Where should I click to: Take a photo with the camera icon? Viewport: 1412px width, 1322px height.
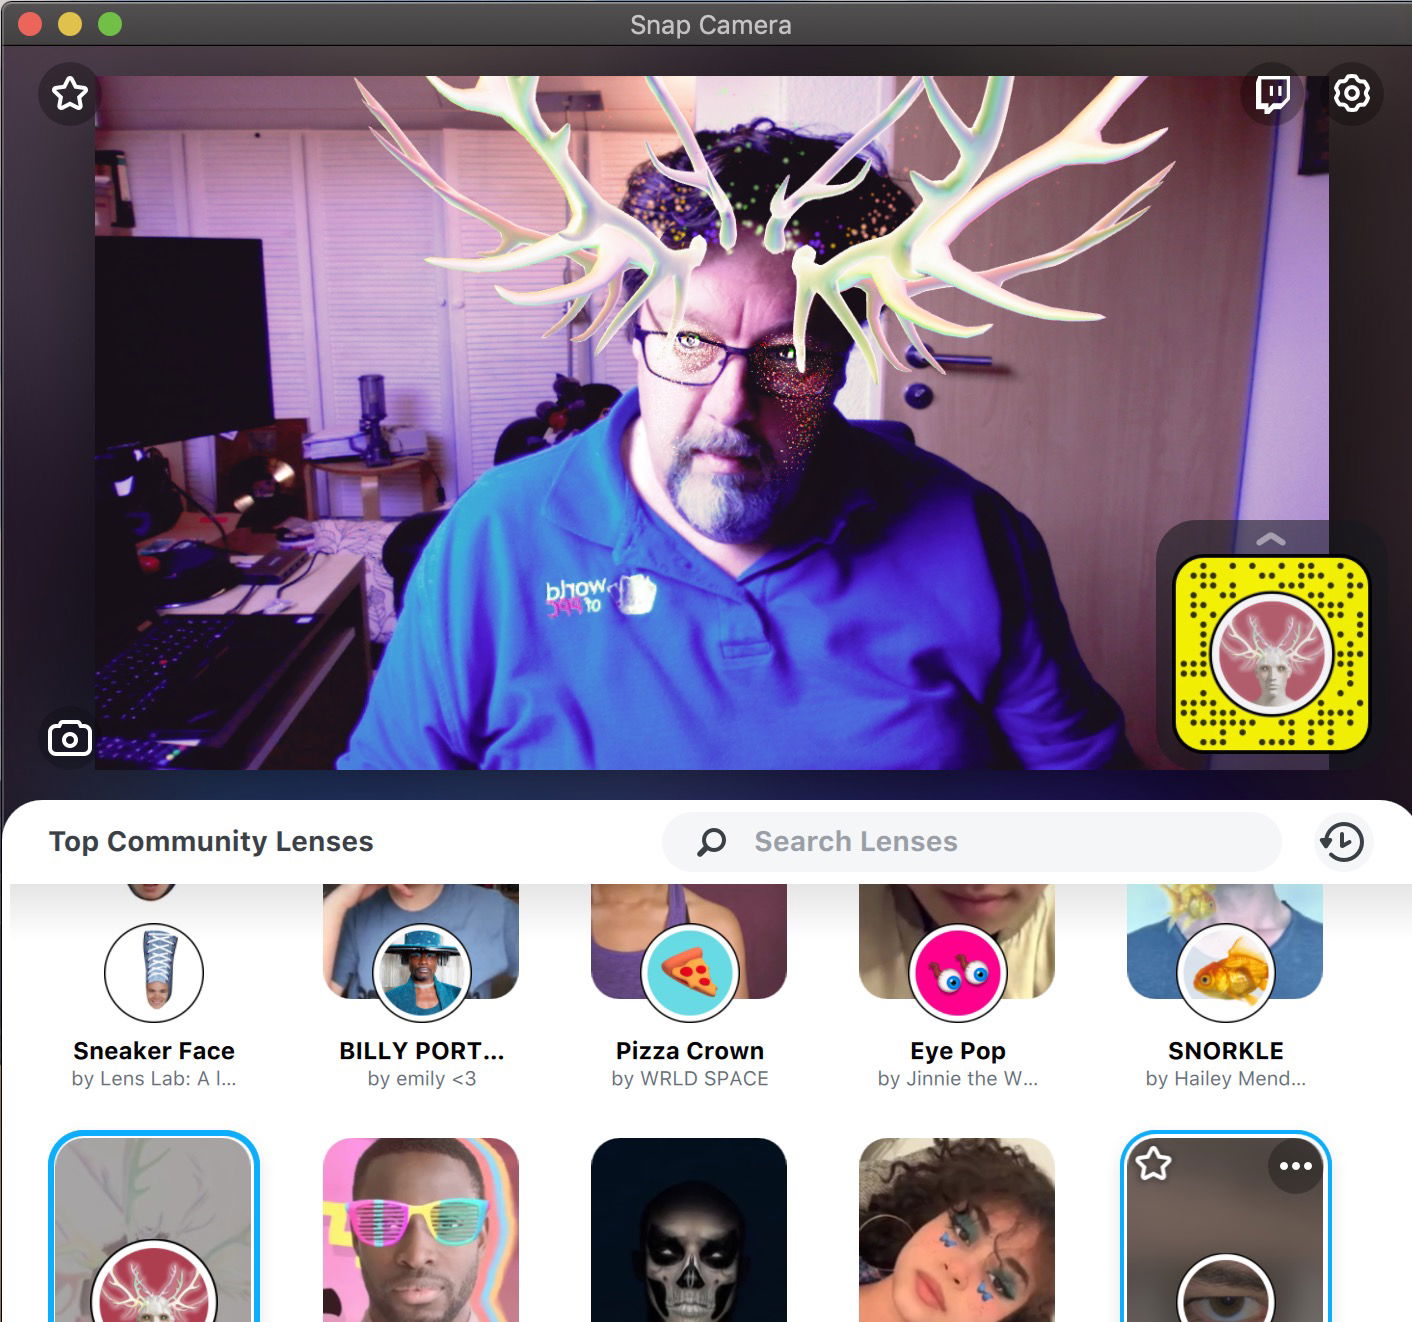tap(70, 739)
